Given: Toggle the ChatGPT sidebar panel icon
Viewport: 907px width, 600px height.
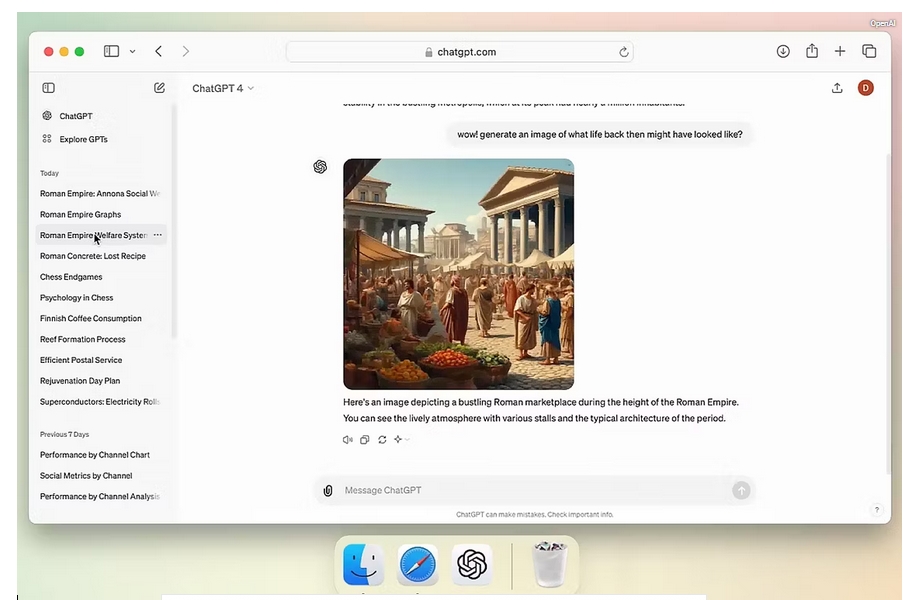Looking at the screenshot, I should (49, 88).
